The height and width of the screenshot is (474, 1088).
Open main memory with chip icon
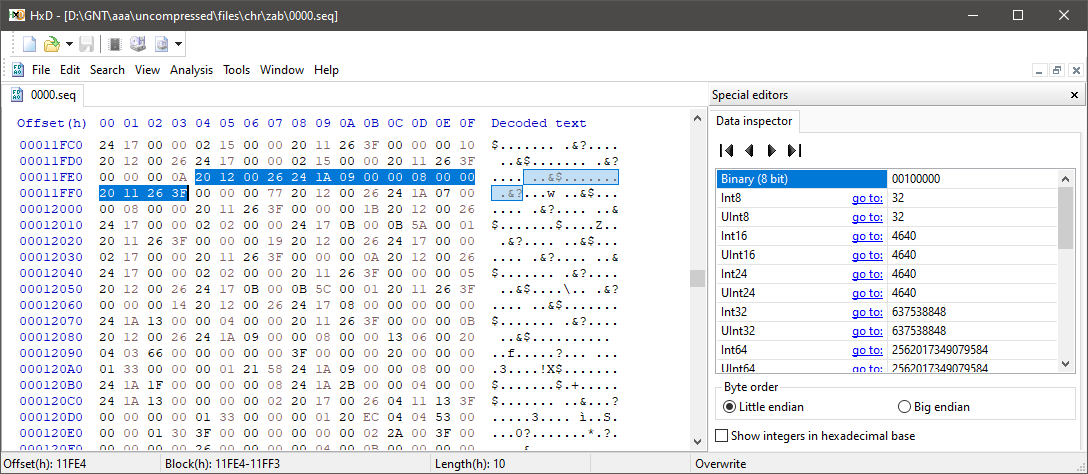click(115, 44)
